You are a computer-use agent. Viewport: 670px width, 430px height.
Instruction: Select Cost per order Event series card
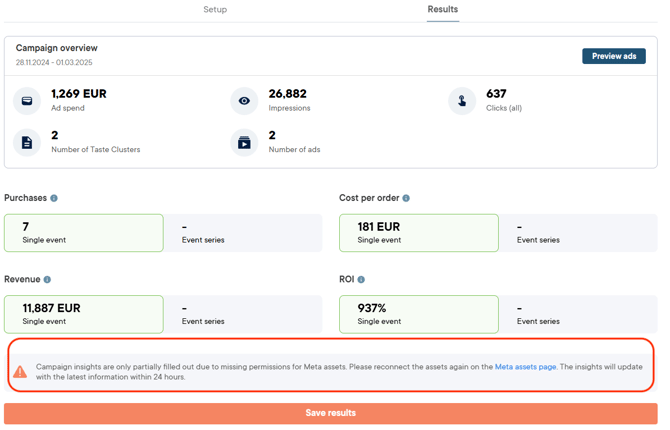click(578, 233)
